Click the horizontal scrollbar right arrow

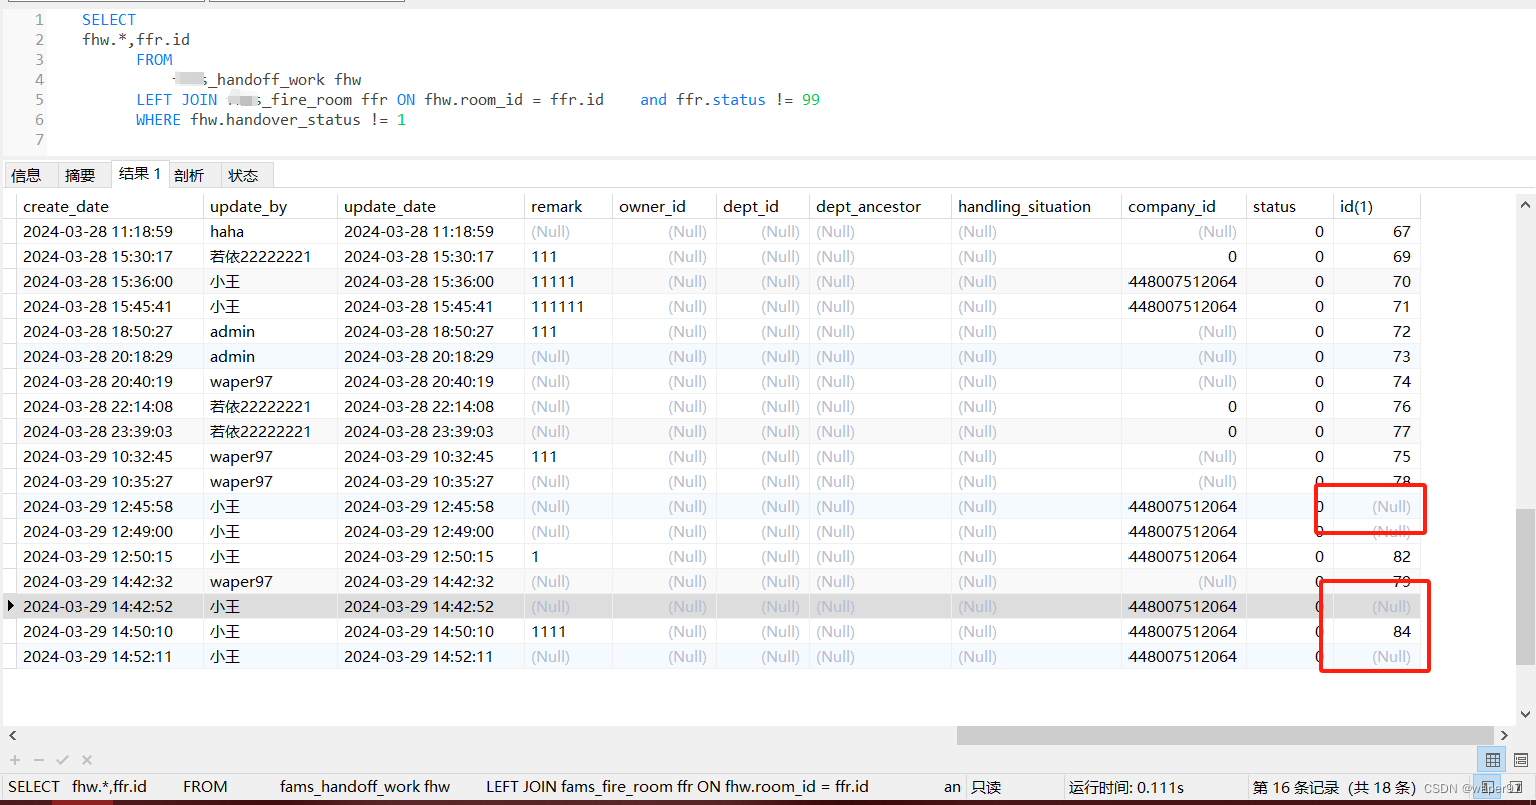1505,735
